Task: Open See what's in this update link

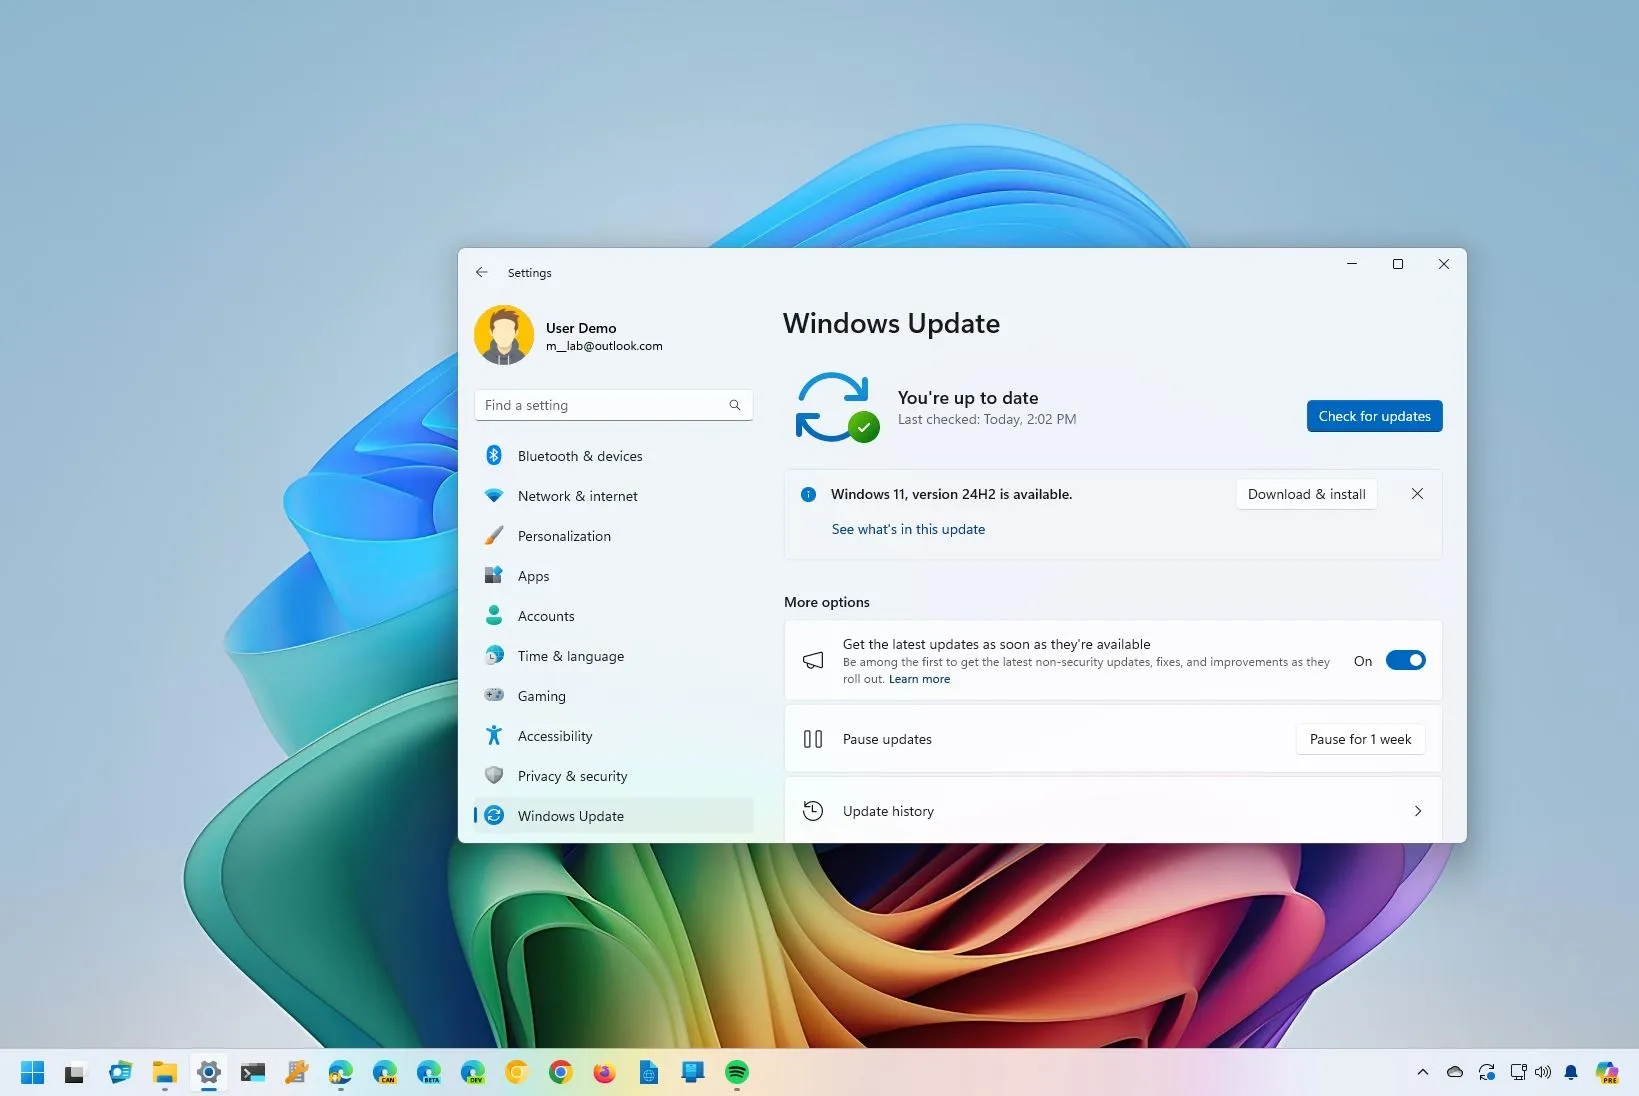Action: 907,529
